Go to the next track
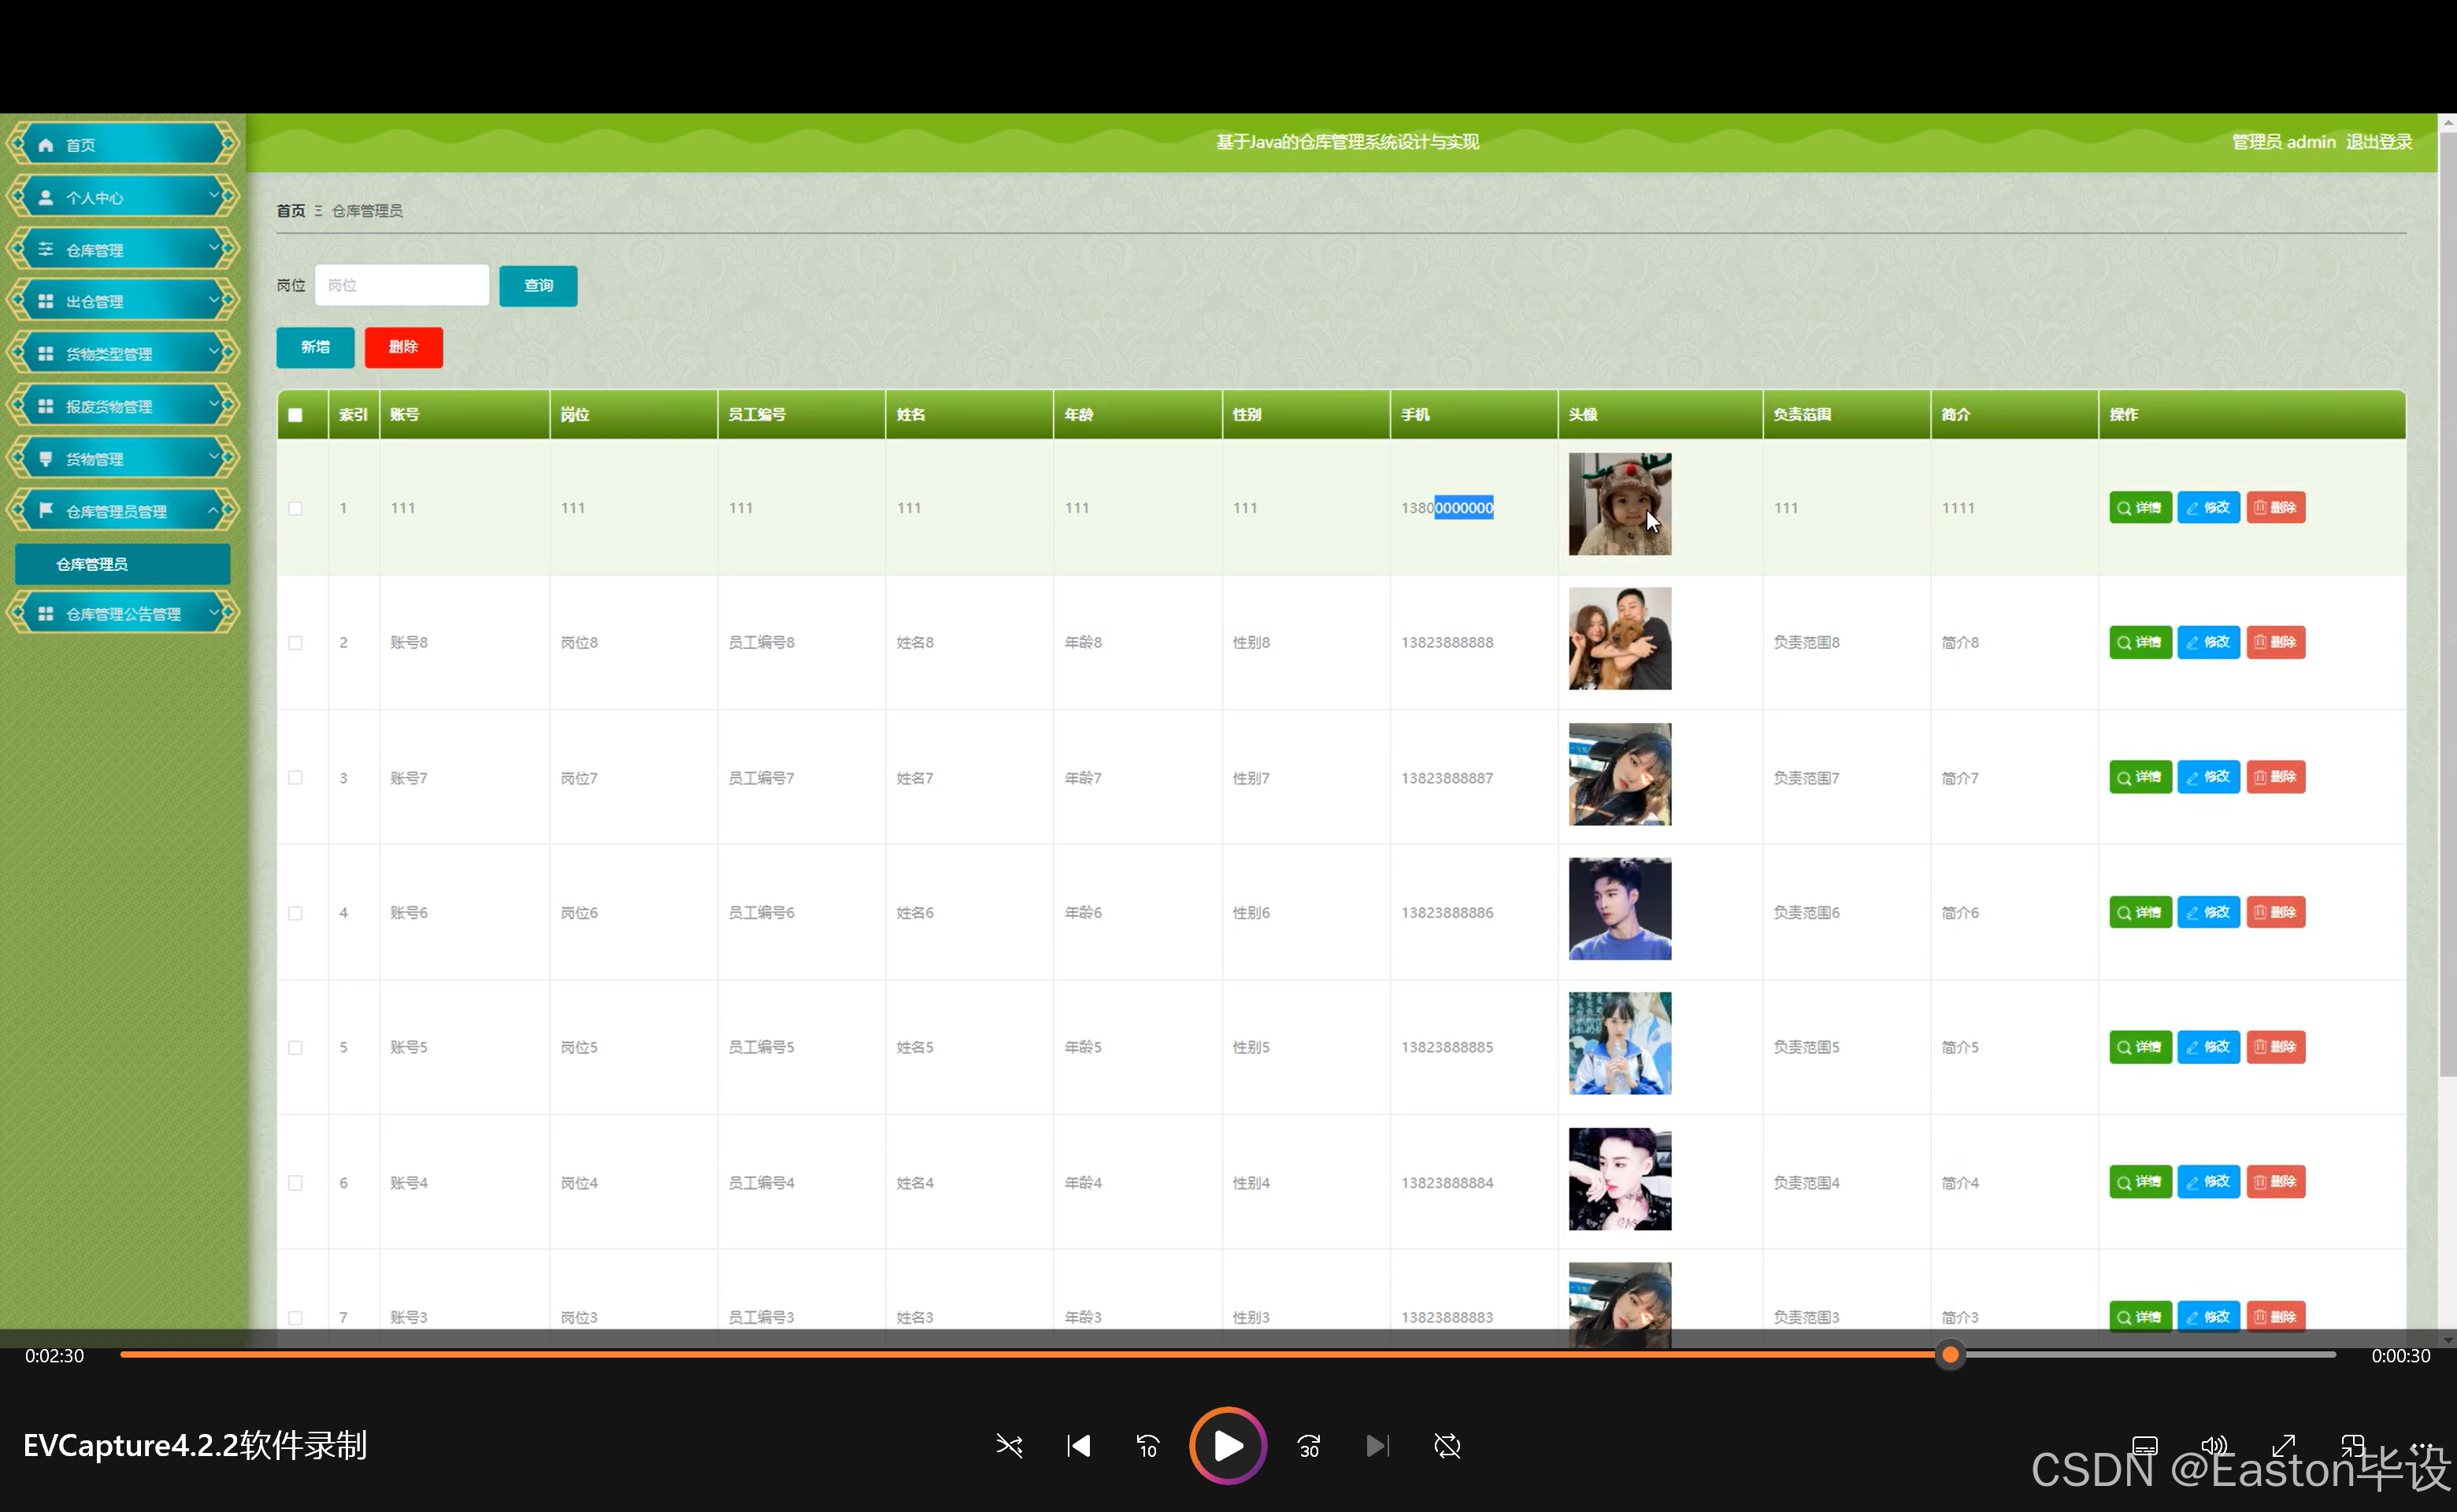 pyautogui.click(x=1377, y=1446)
